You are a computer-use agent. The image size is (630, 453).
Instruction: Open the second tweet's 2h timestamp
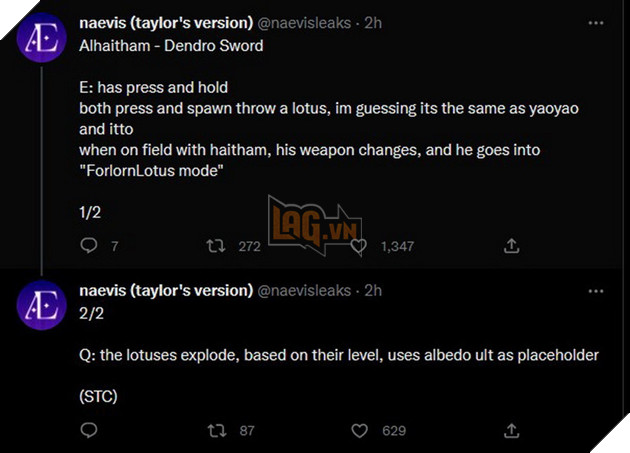(374, 291)
